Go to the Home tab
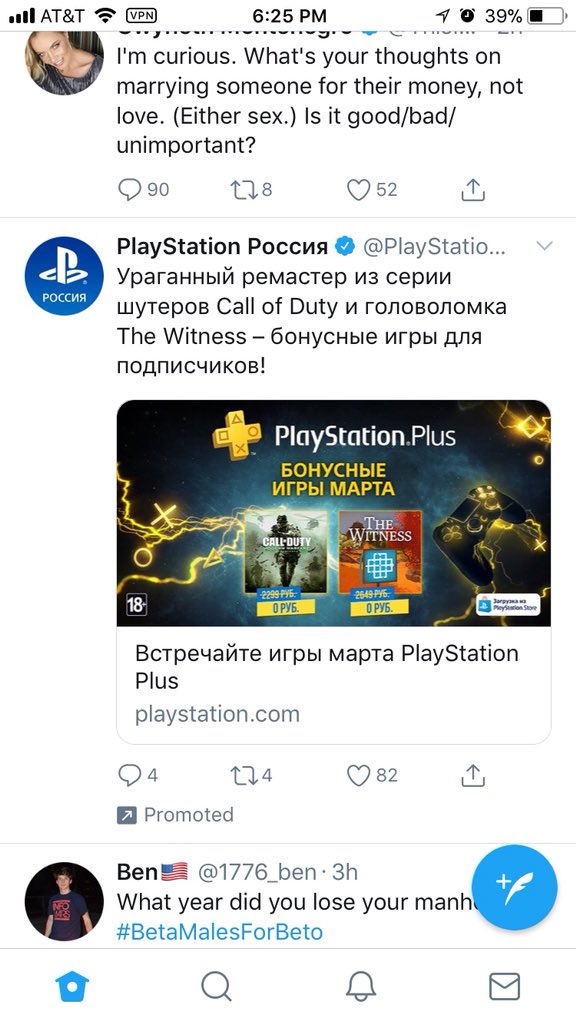 tap(72, 986)
